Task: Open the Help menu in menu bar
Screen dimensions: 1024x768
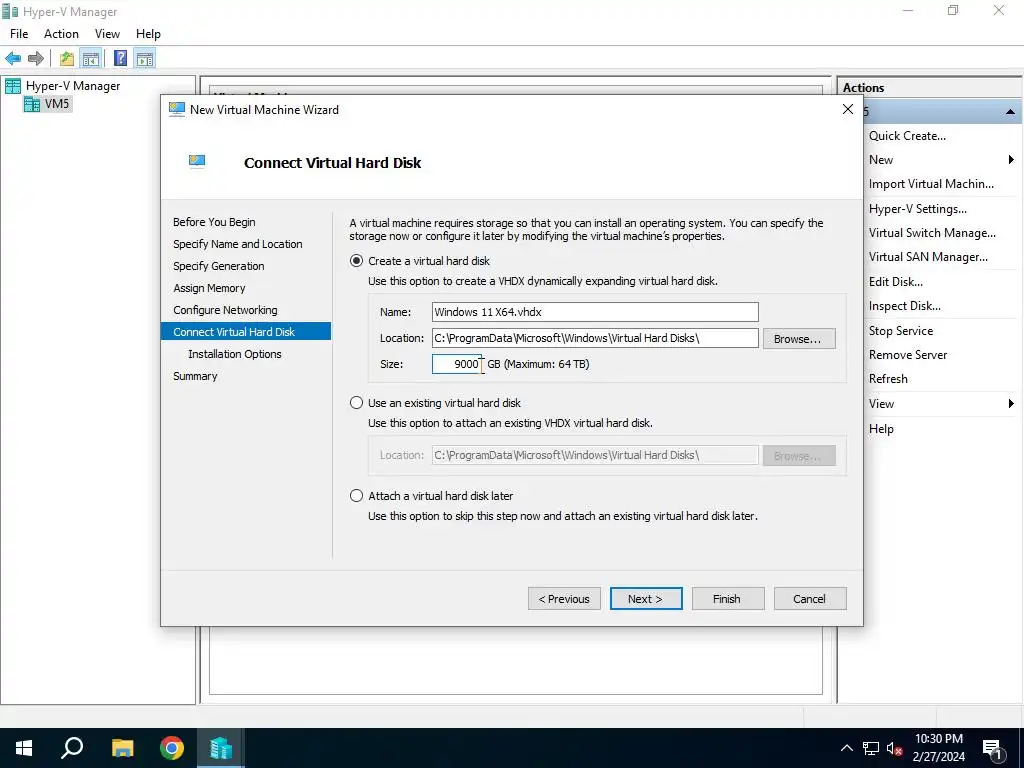Action: click(x=148, y=34)
